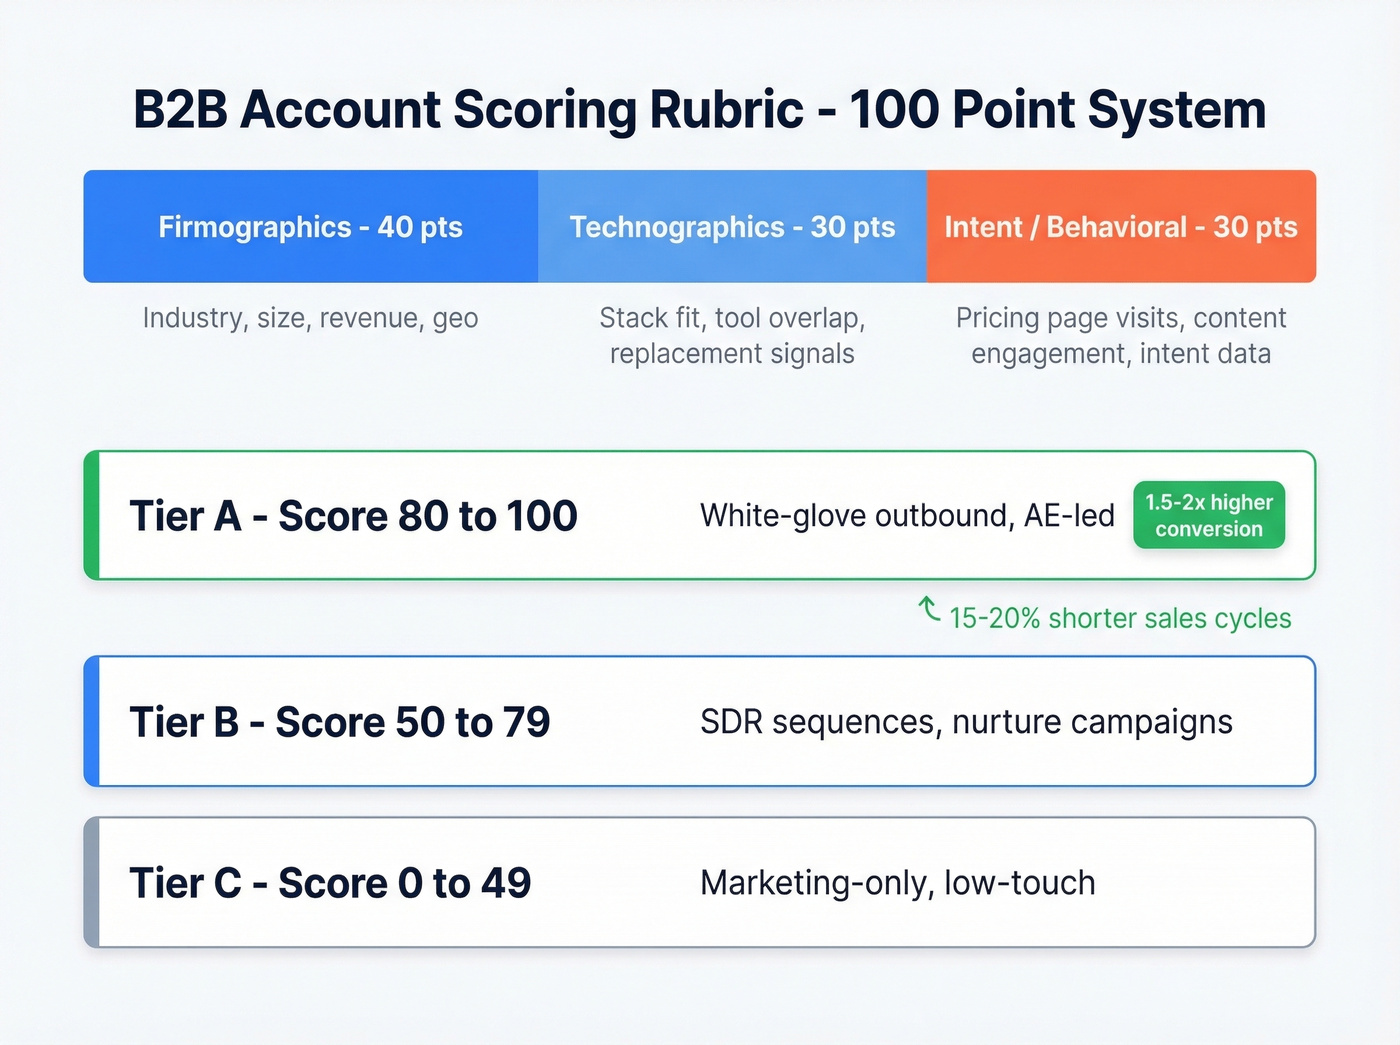Click the green accent bar on Tier A
Viewport: 1400px width, 1045px height.
(92, 515)
